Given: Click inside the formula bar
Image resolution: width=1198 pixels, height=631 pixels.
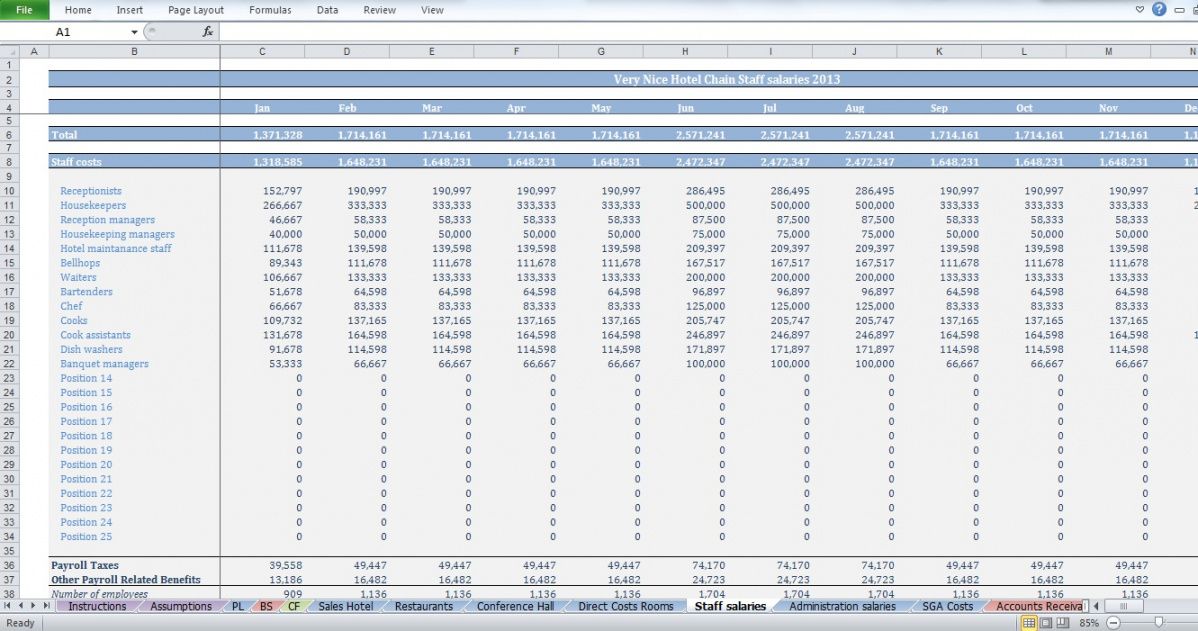Looking at the screenshot, I should point(700,32).
